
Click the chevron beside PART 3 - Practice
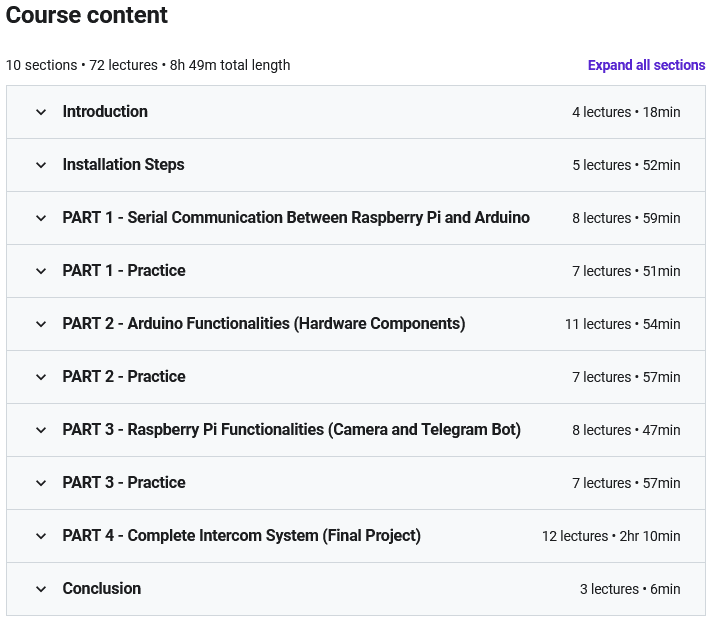tap(41, 483)
